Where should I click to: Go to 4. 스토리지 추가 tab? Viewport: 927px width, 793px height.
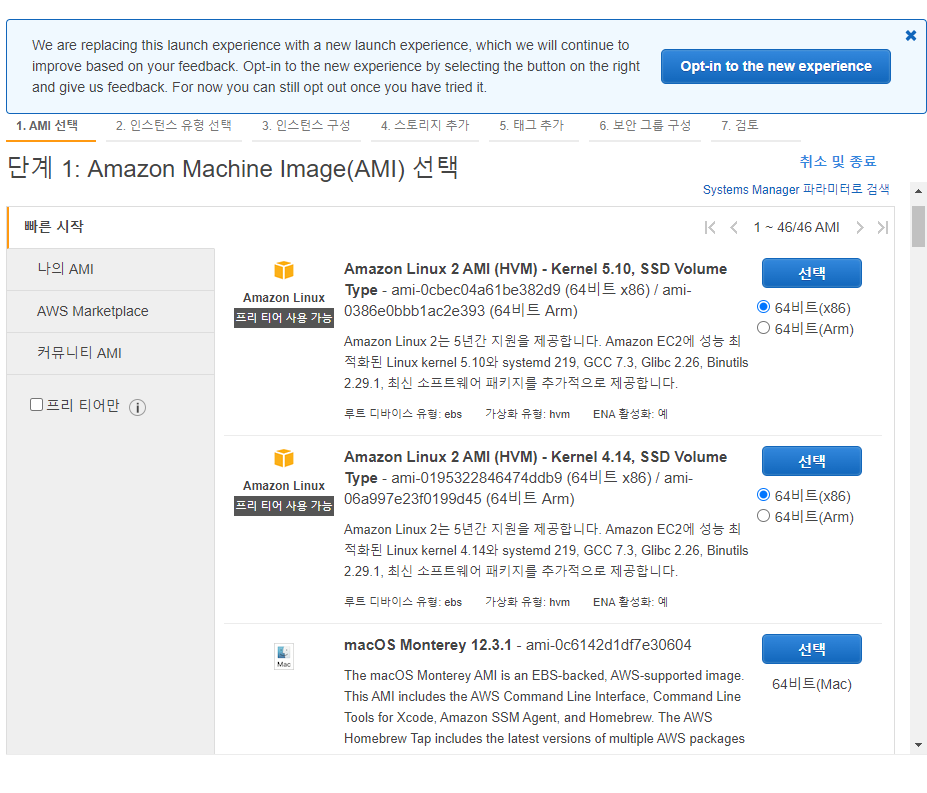(x=425, y=125)
